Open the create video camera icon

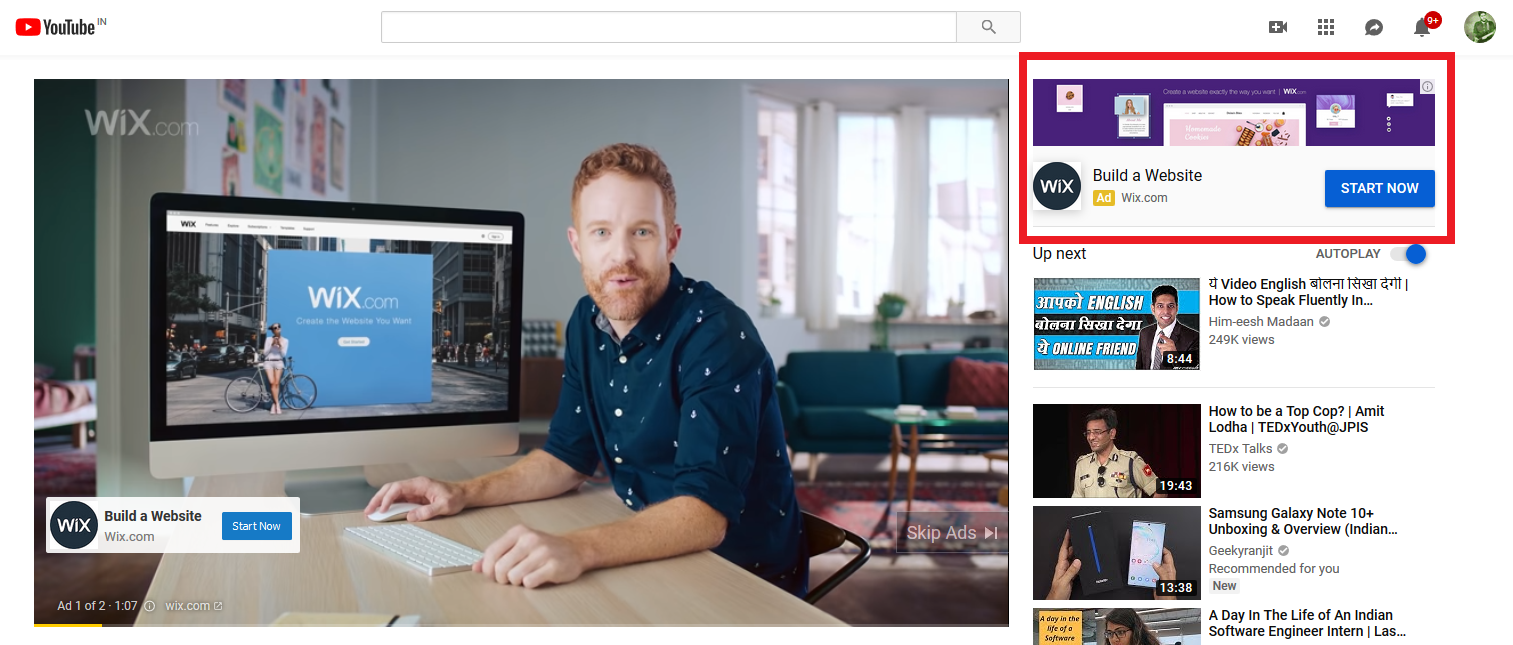(x=1277, y=27)
